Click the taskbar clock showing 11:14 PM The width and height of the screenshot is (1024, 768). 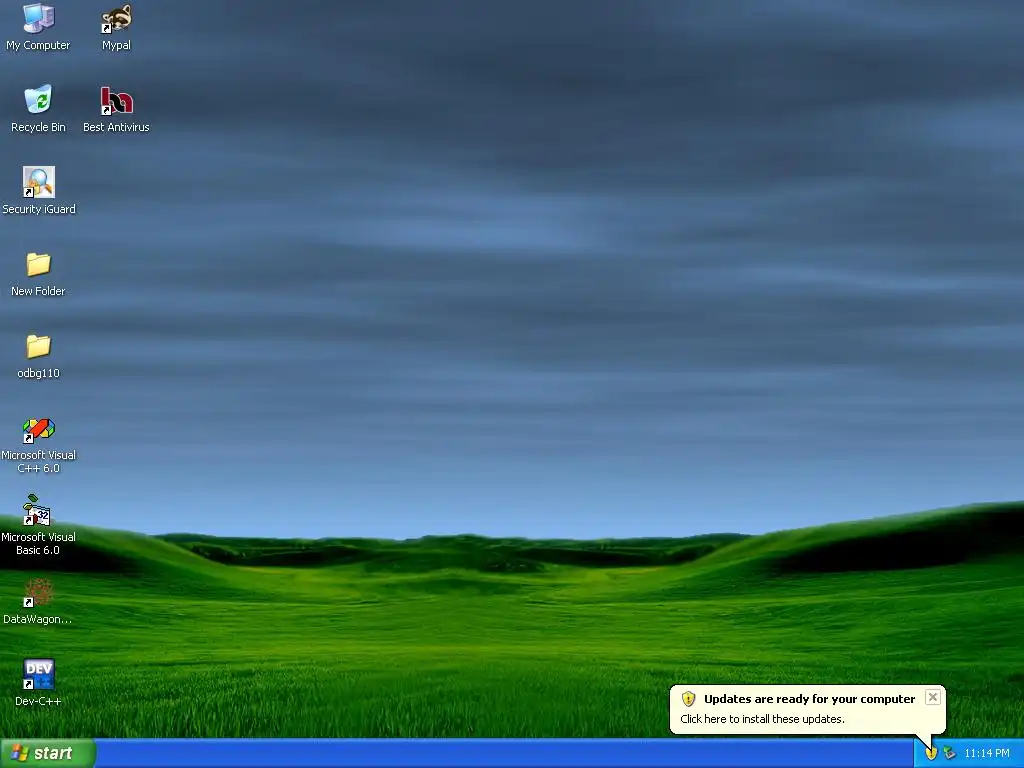tap(987, 754)
